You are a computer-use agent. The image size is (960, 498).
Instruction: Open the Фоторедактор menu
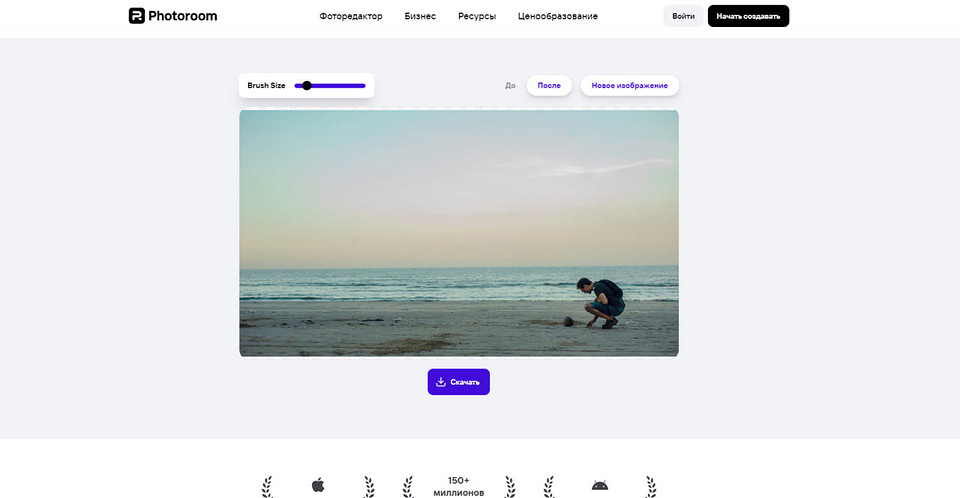(351, 17)
